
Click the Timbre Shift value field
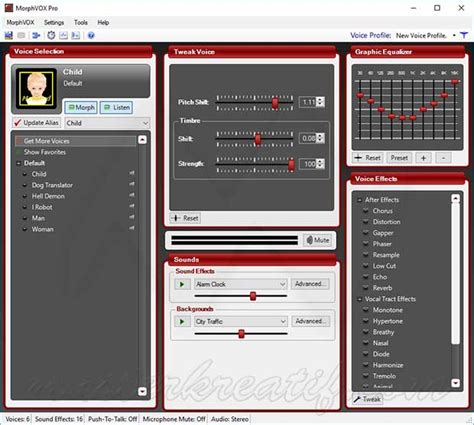point(308,138)
